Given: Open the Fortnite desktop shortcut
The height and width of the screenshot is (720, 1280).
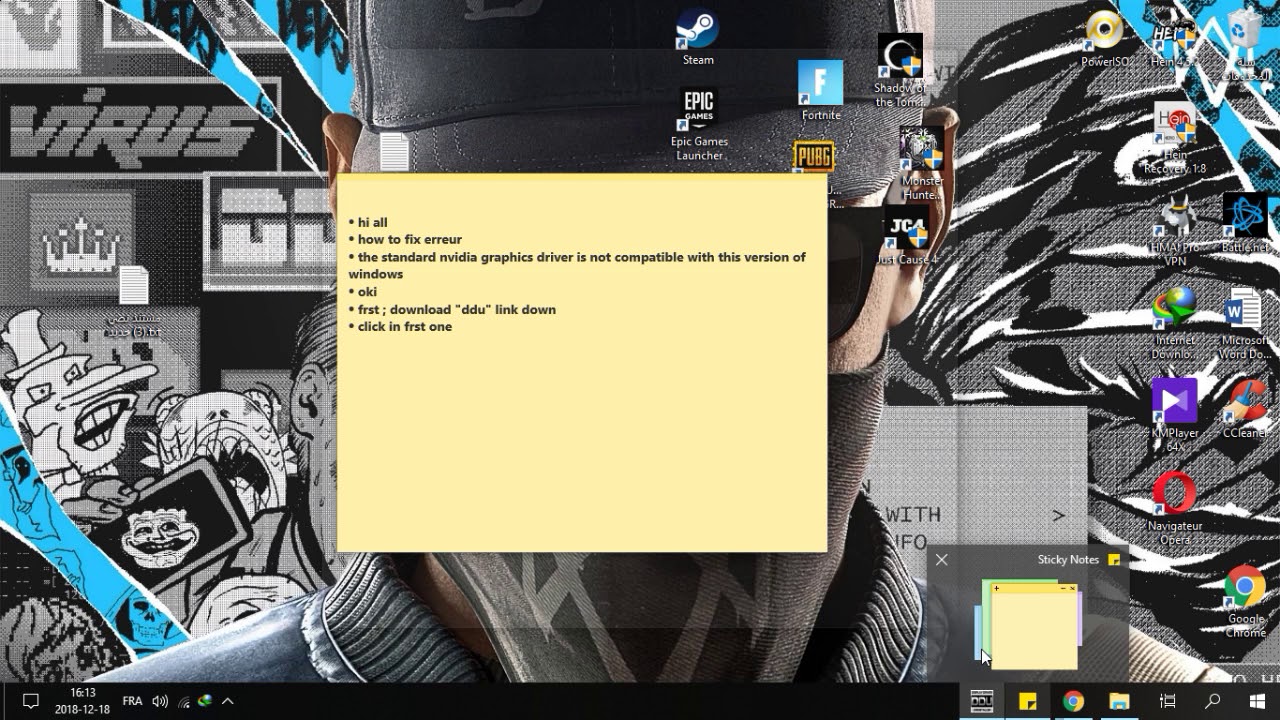Looking at the screenshot, I should [821, 90].
